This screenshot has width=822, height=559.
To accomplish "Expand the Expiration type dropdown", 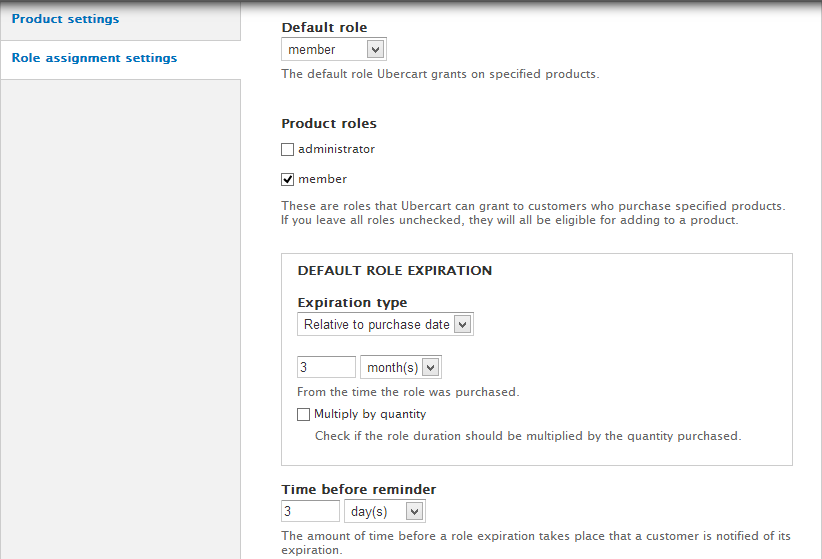I will [385, 325].
